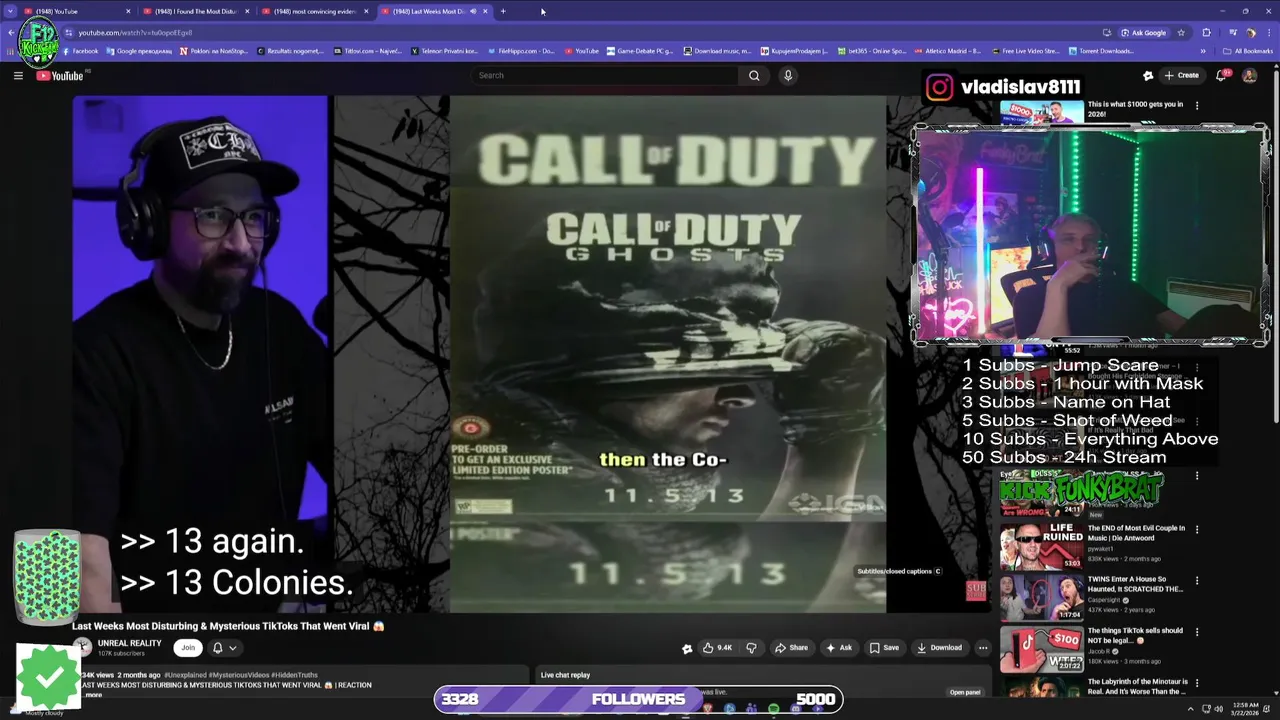
Task: Open notification bell dropdown beside Join
Action: coord(224,647)
